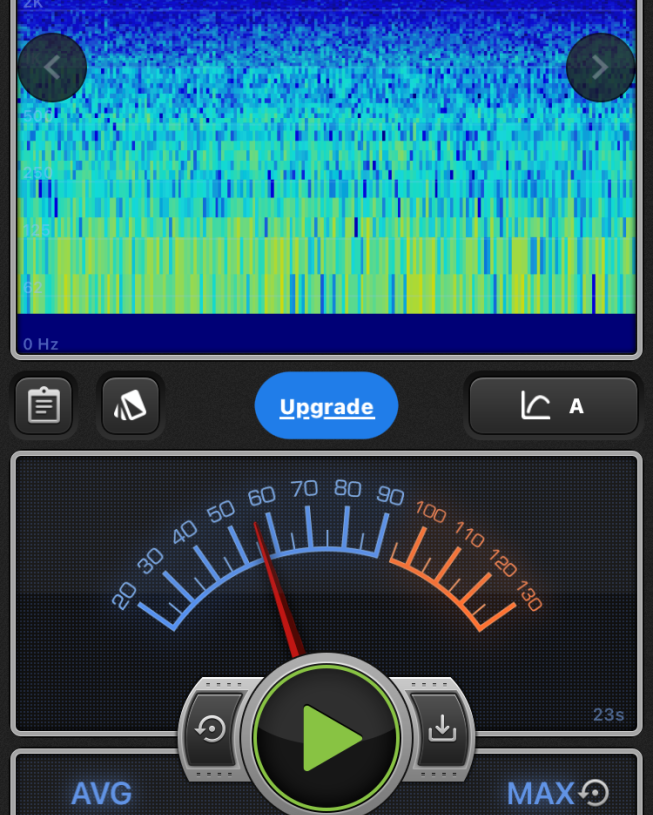
Task: Open the clipboard notes icon
Action: (x=44, y=406)
